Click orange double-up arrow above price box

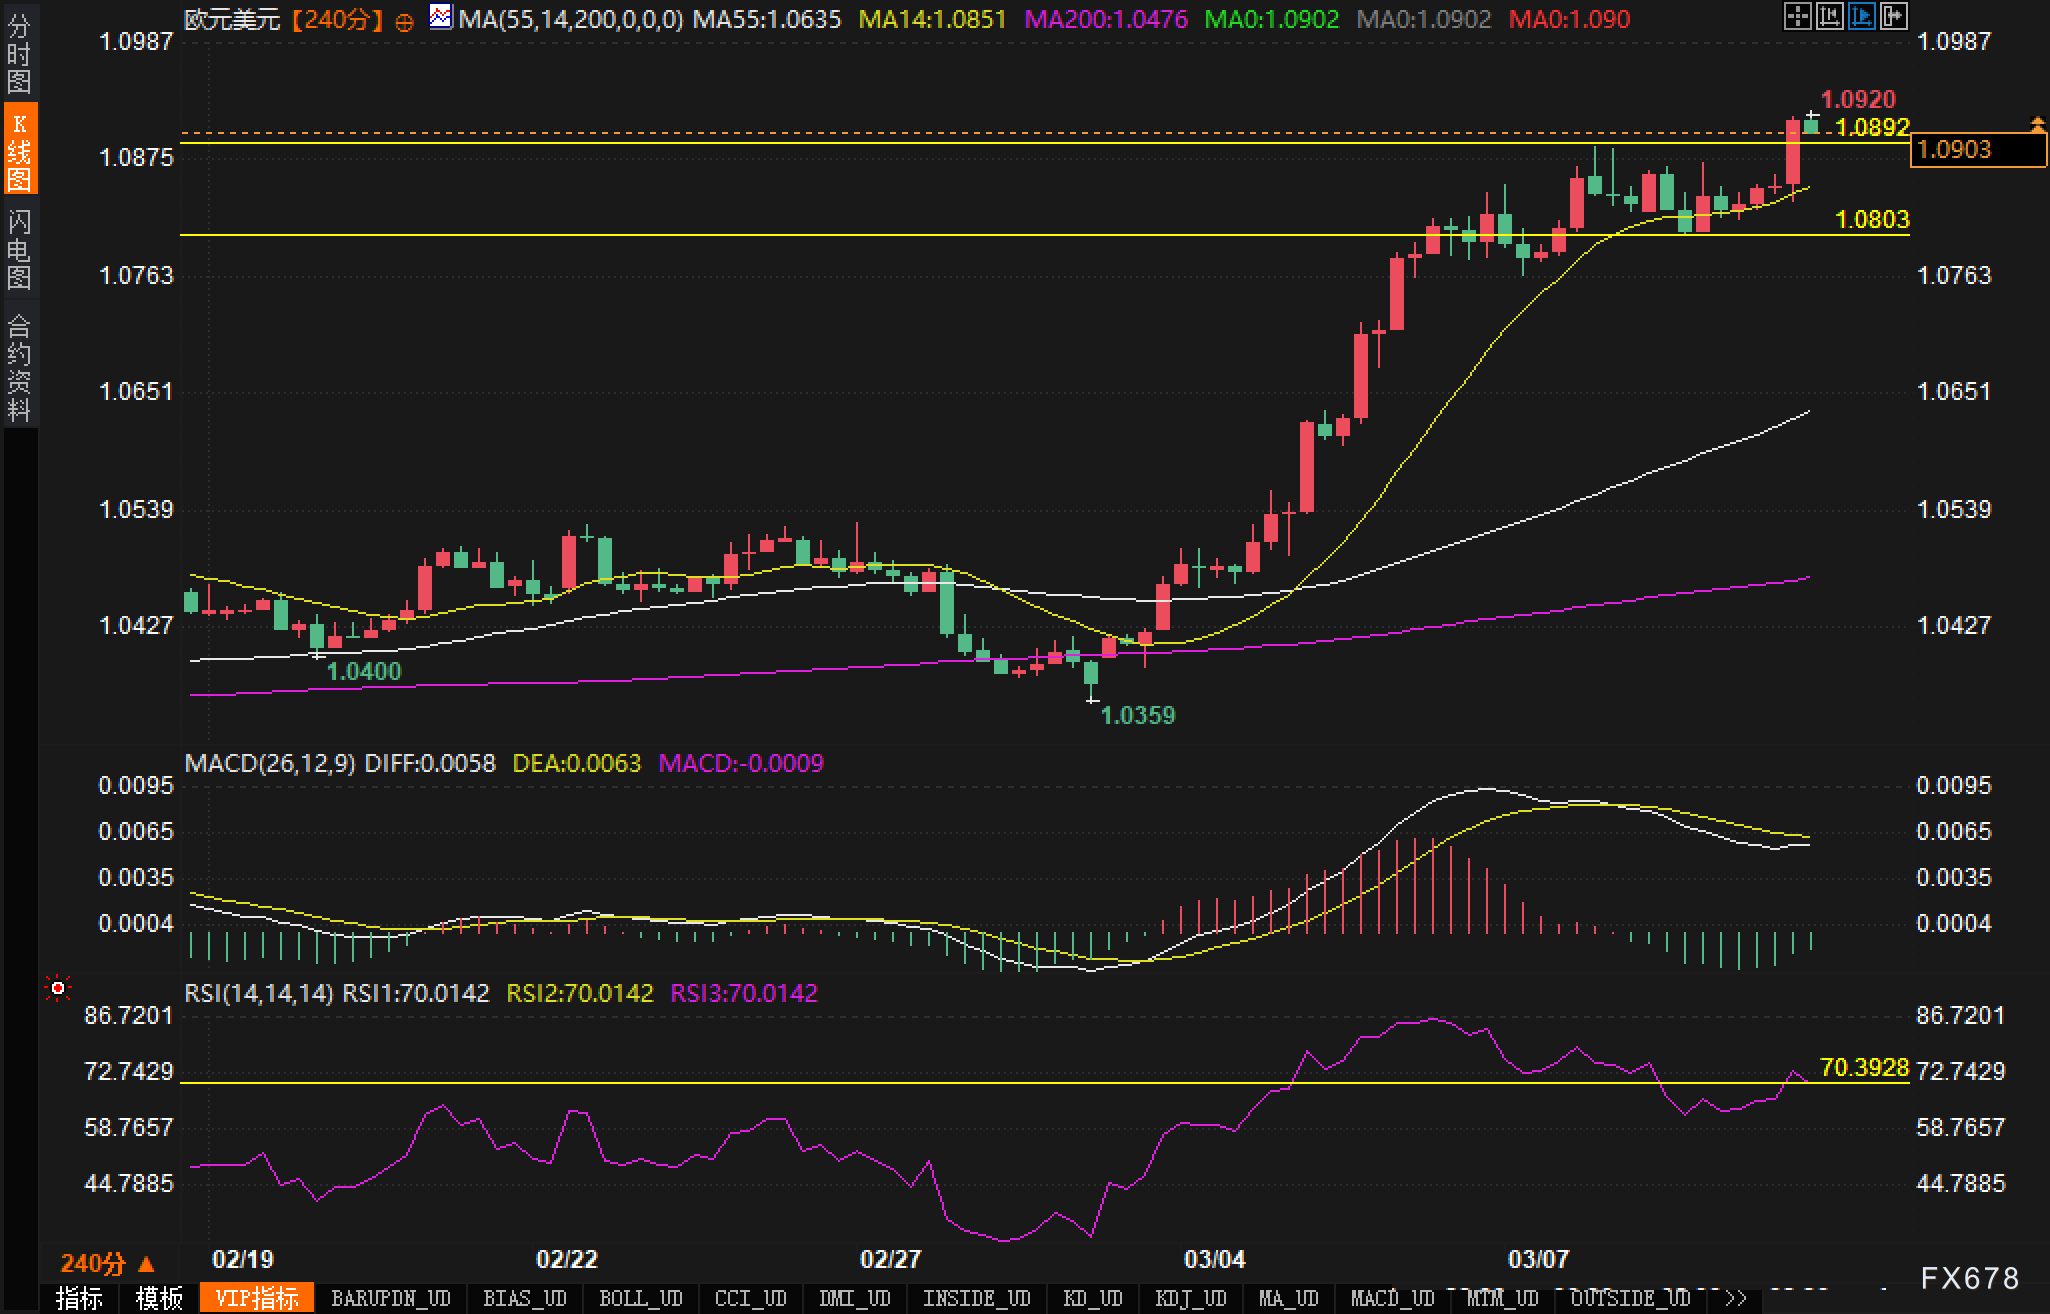[x=2037, y=124]
